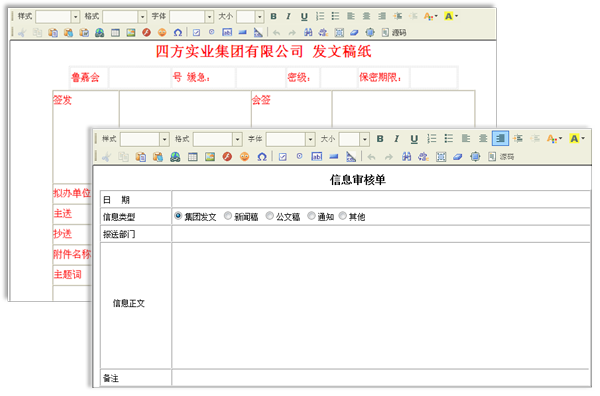The width and height of the screenshot is (600, 396).
Task: Insert radio button element in 信息审核单 editor
Action: point(300,156)
